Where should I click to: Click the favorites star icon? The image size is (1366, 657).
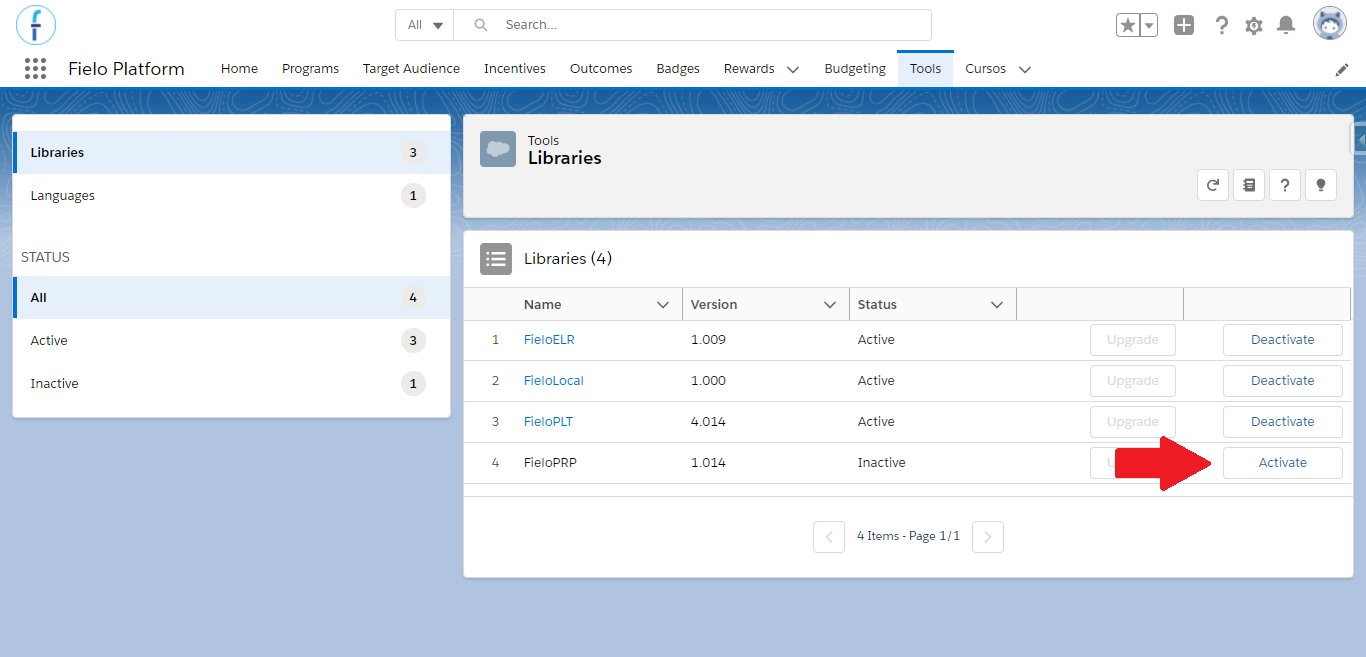pos(1128,25)
